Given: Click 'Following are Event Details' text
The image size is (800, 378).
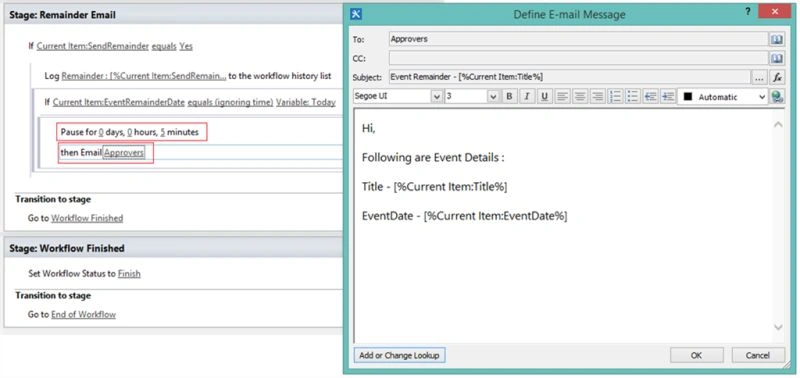Looking at the screenshot, I should tap(433, 158).
